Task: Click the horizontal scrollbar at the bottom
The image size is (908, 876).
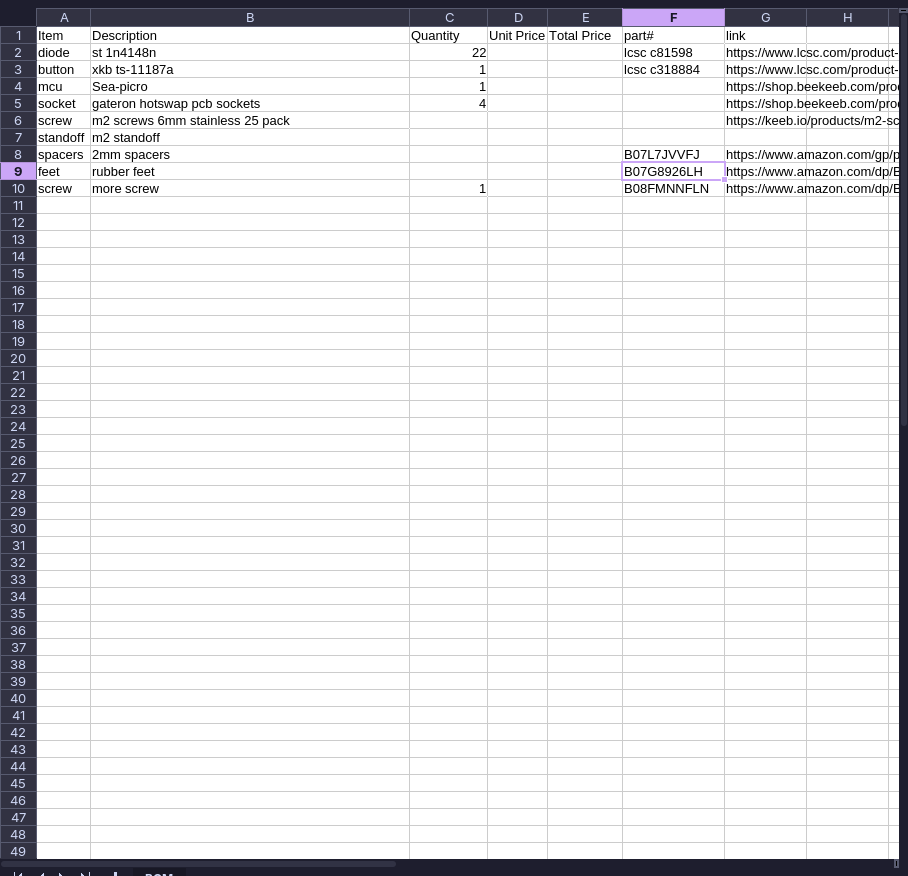Action: 200,864
